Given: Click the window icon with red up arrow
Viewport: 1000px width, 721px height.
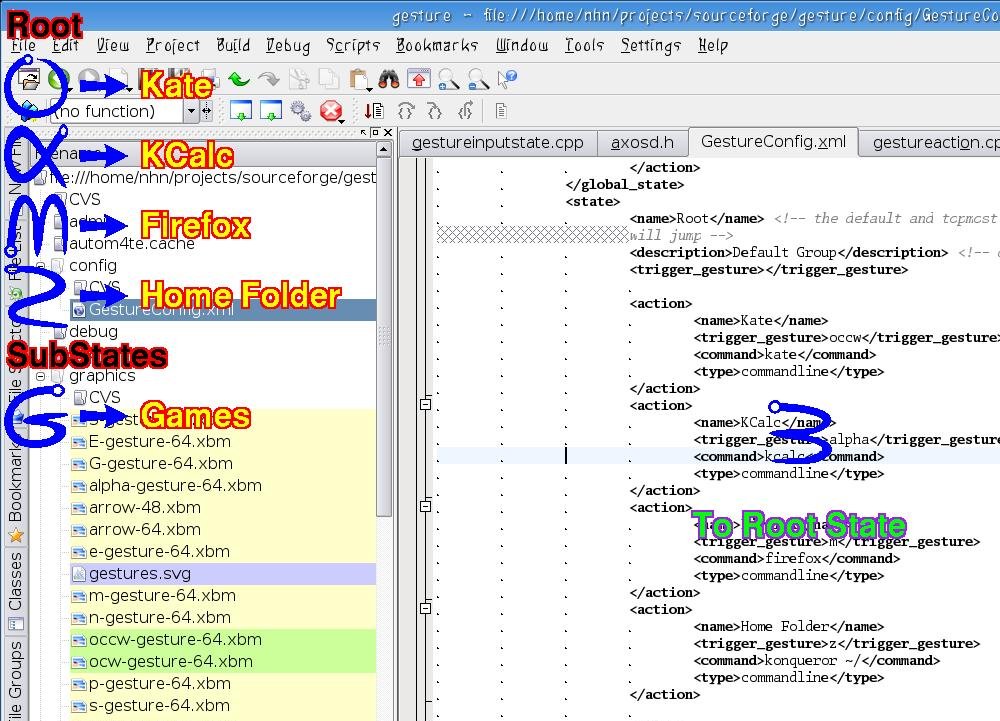Looking at the screenshot, I should pos(418,79).
